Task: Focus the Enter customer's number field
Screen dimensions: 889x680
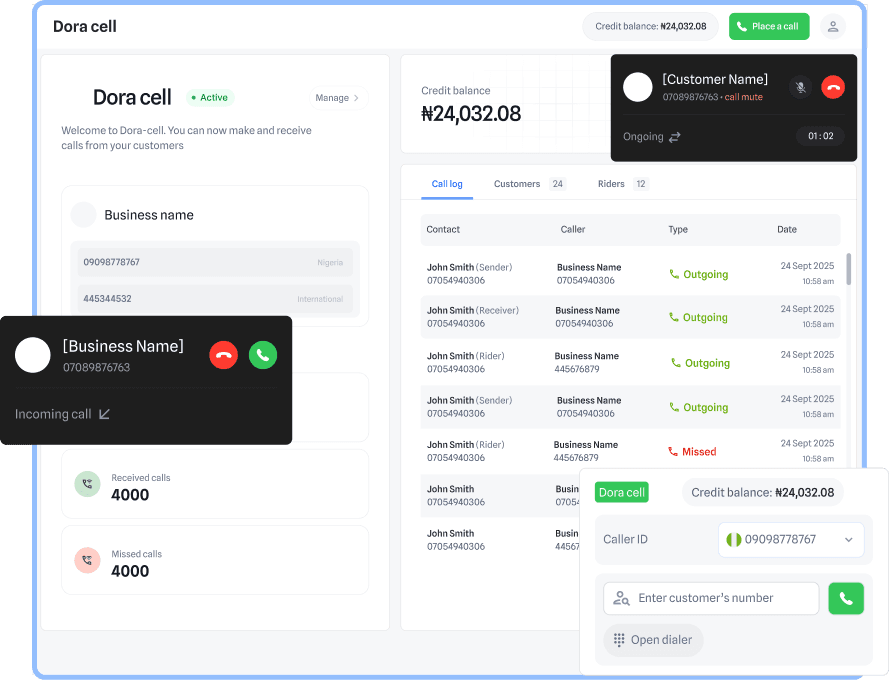Action: coord(710,598)
